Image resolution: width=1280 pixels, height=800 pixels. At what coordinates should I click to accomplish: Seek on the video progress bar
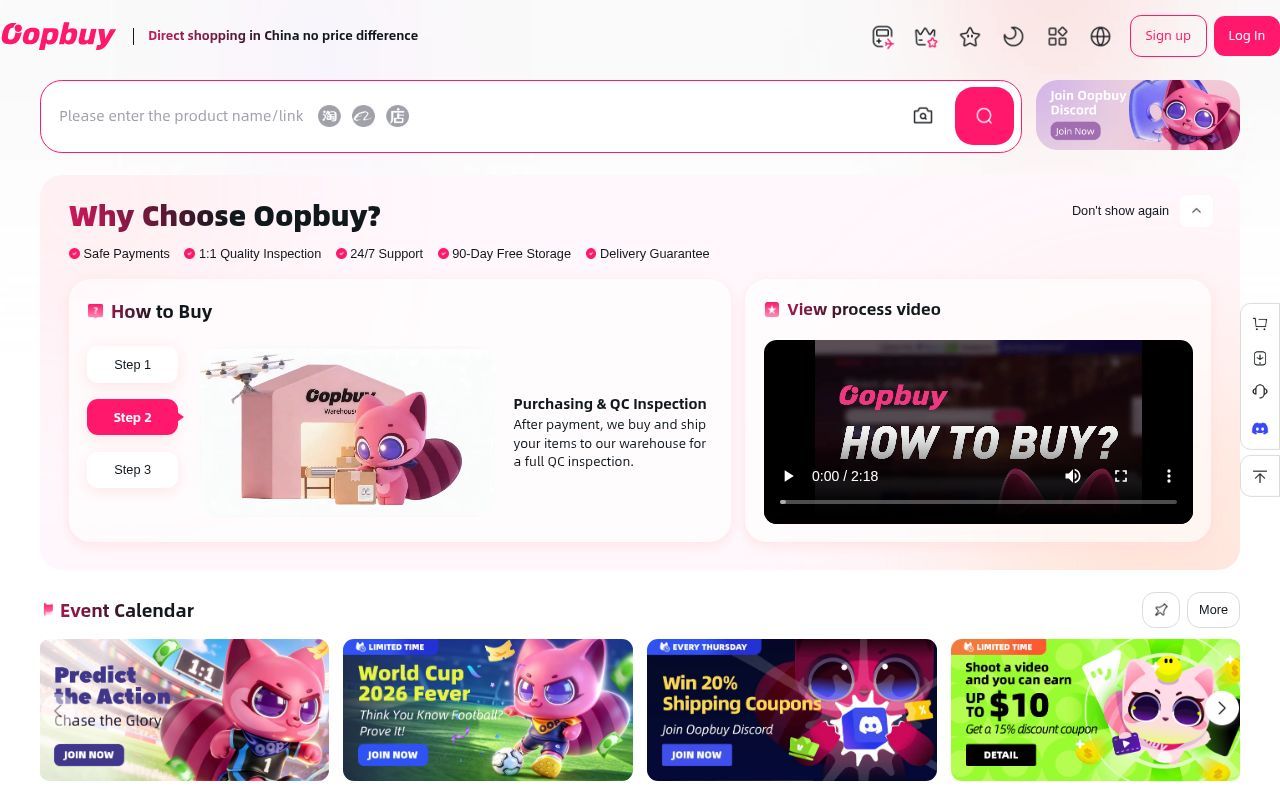pos(978,501)
